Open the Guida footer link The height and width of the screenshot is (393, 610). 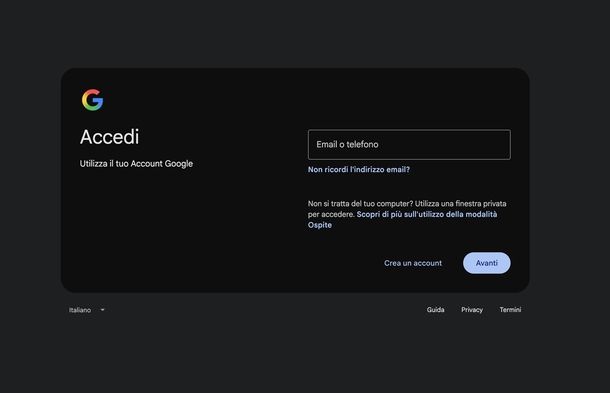point(435,310)
